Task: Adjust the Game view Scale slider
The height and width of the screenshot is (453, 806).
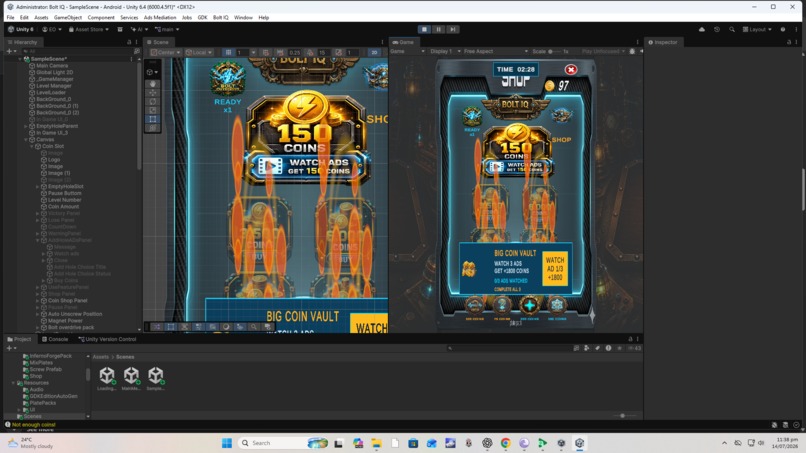Action: click(555, 51)
